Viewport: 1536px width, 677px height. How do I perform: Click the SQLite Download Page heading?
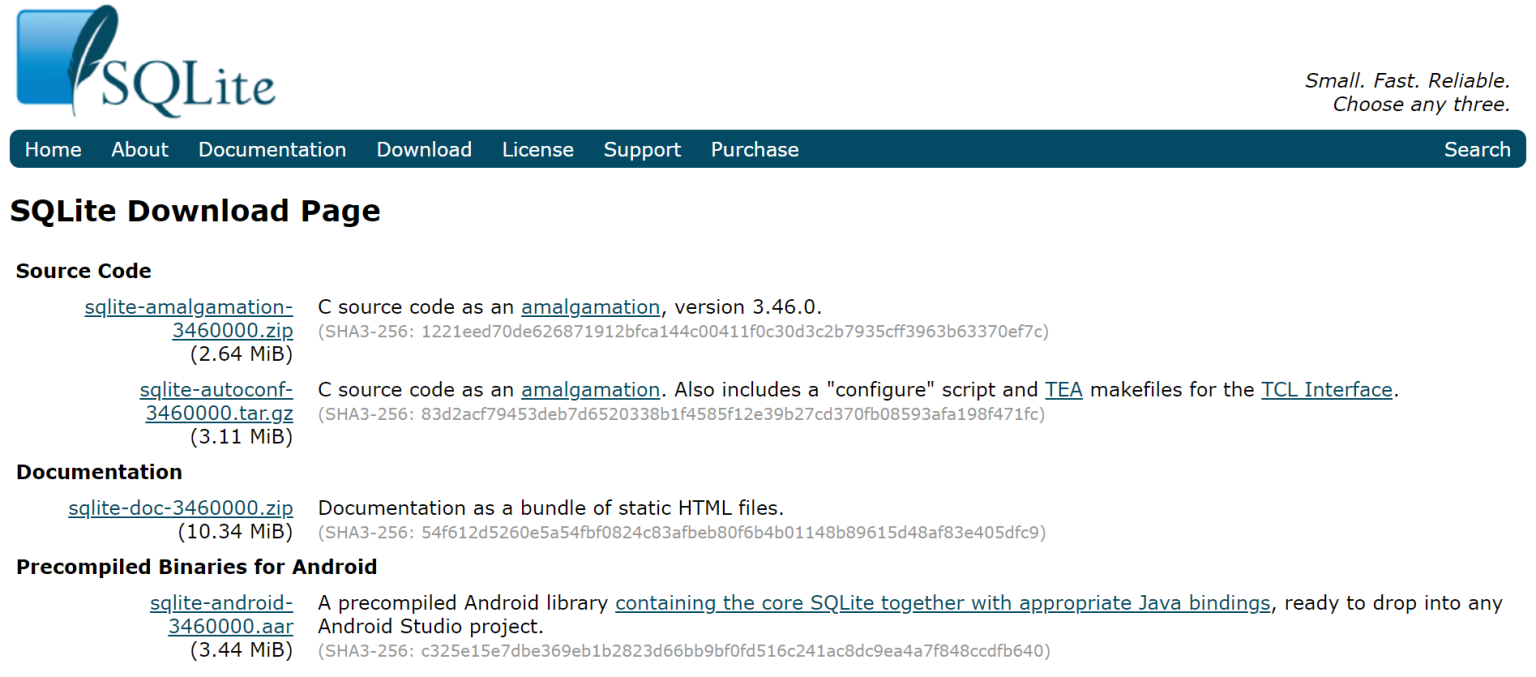[x=195, y=211]
